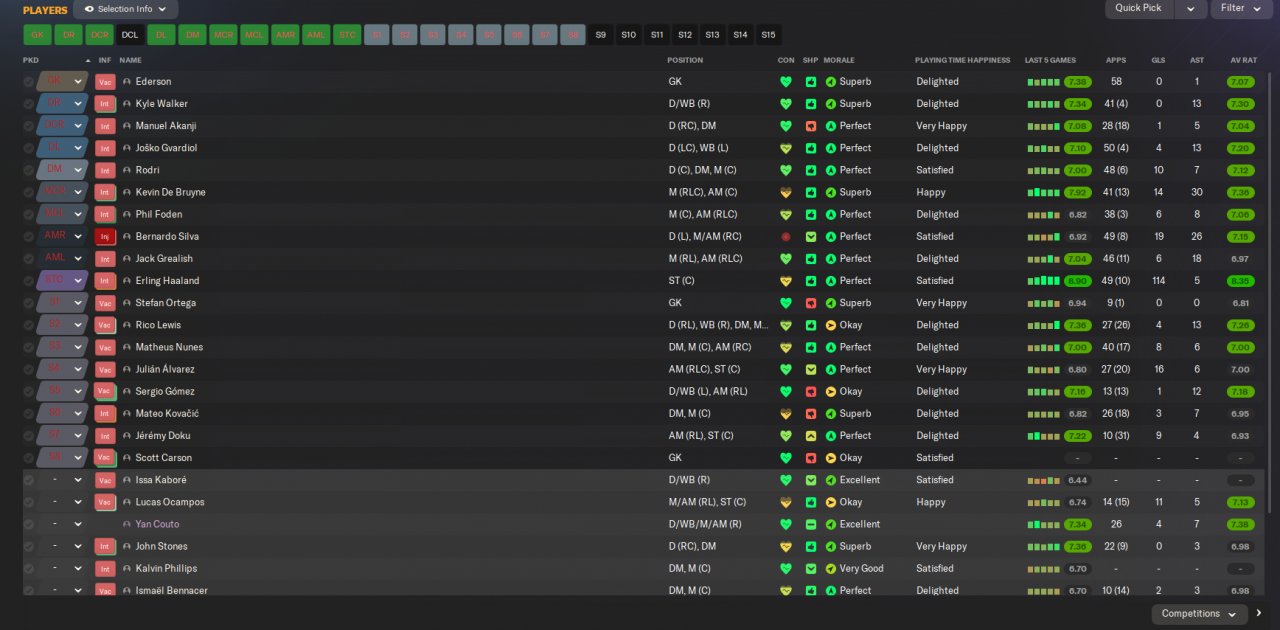Image resolution: width=1280 pixels, height=630 pixels.
Task: Toggle the pick checkbox for Erling Haaland
Action: [x=28, y=281]
